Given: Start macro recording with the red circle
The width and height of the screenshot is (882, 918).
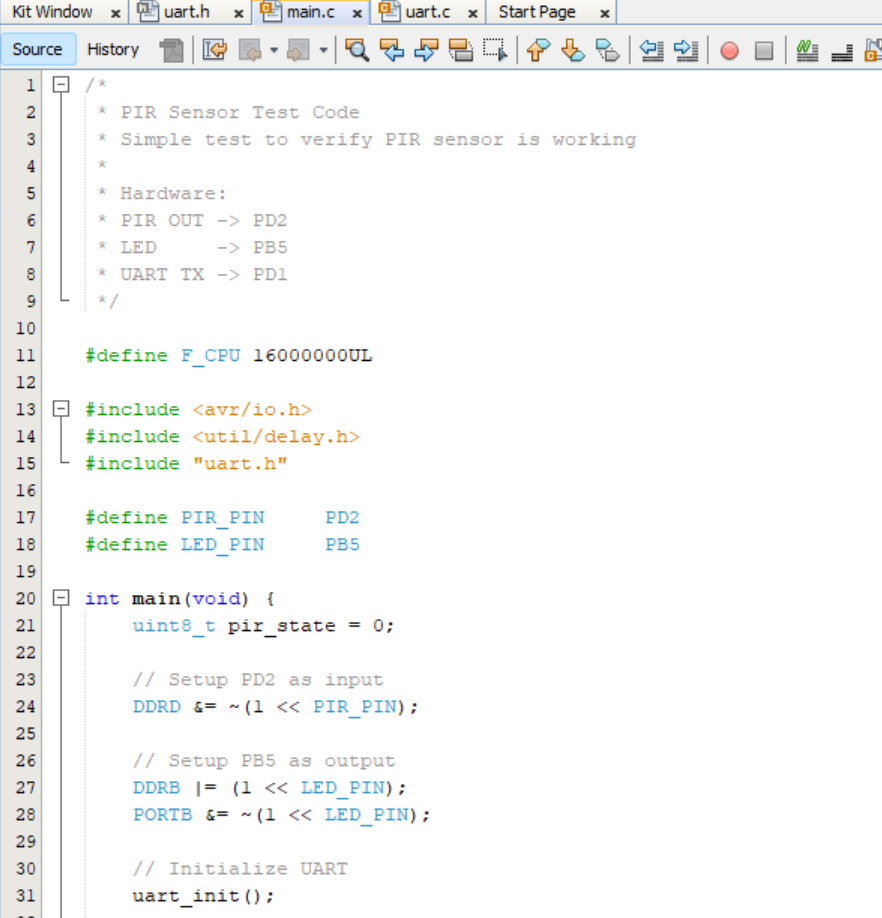Looking at the screenshot, I should pos(729,50).
